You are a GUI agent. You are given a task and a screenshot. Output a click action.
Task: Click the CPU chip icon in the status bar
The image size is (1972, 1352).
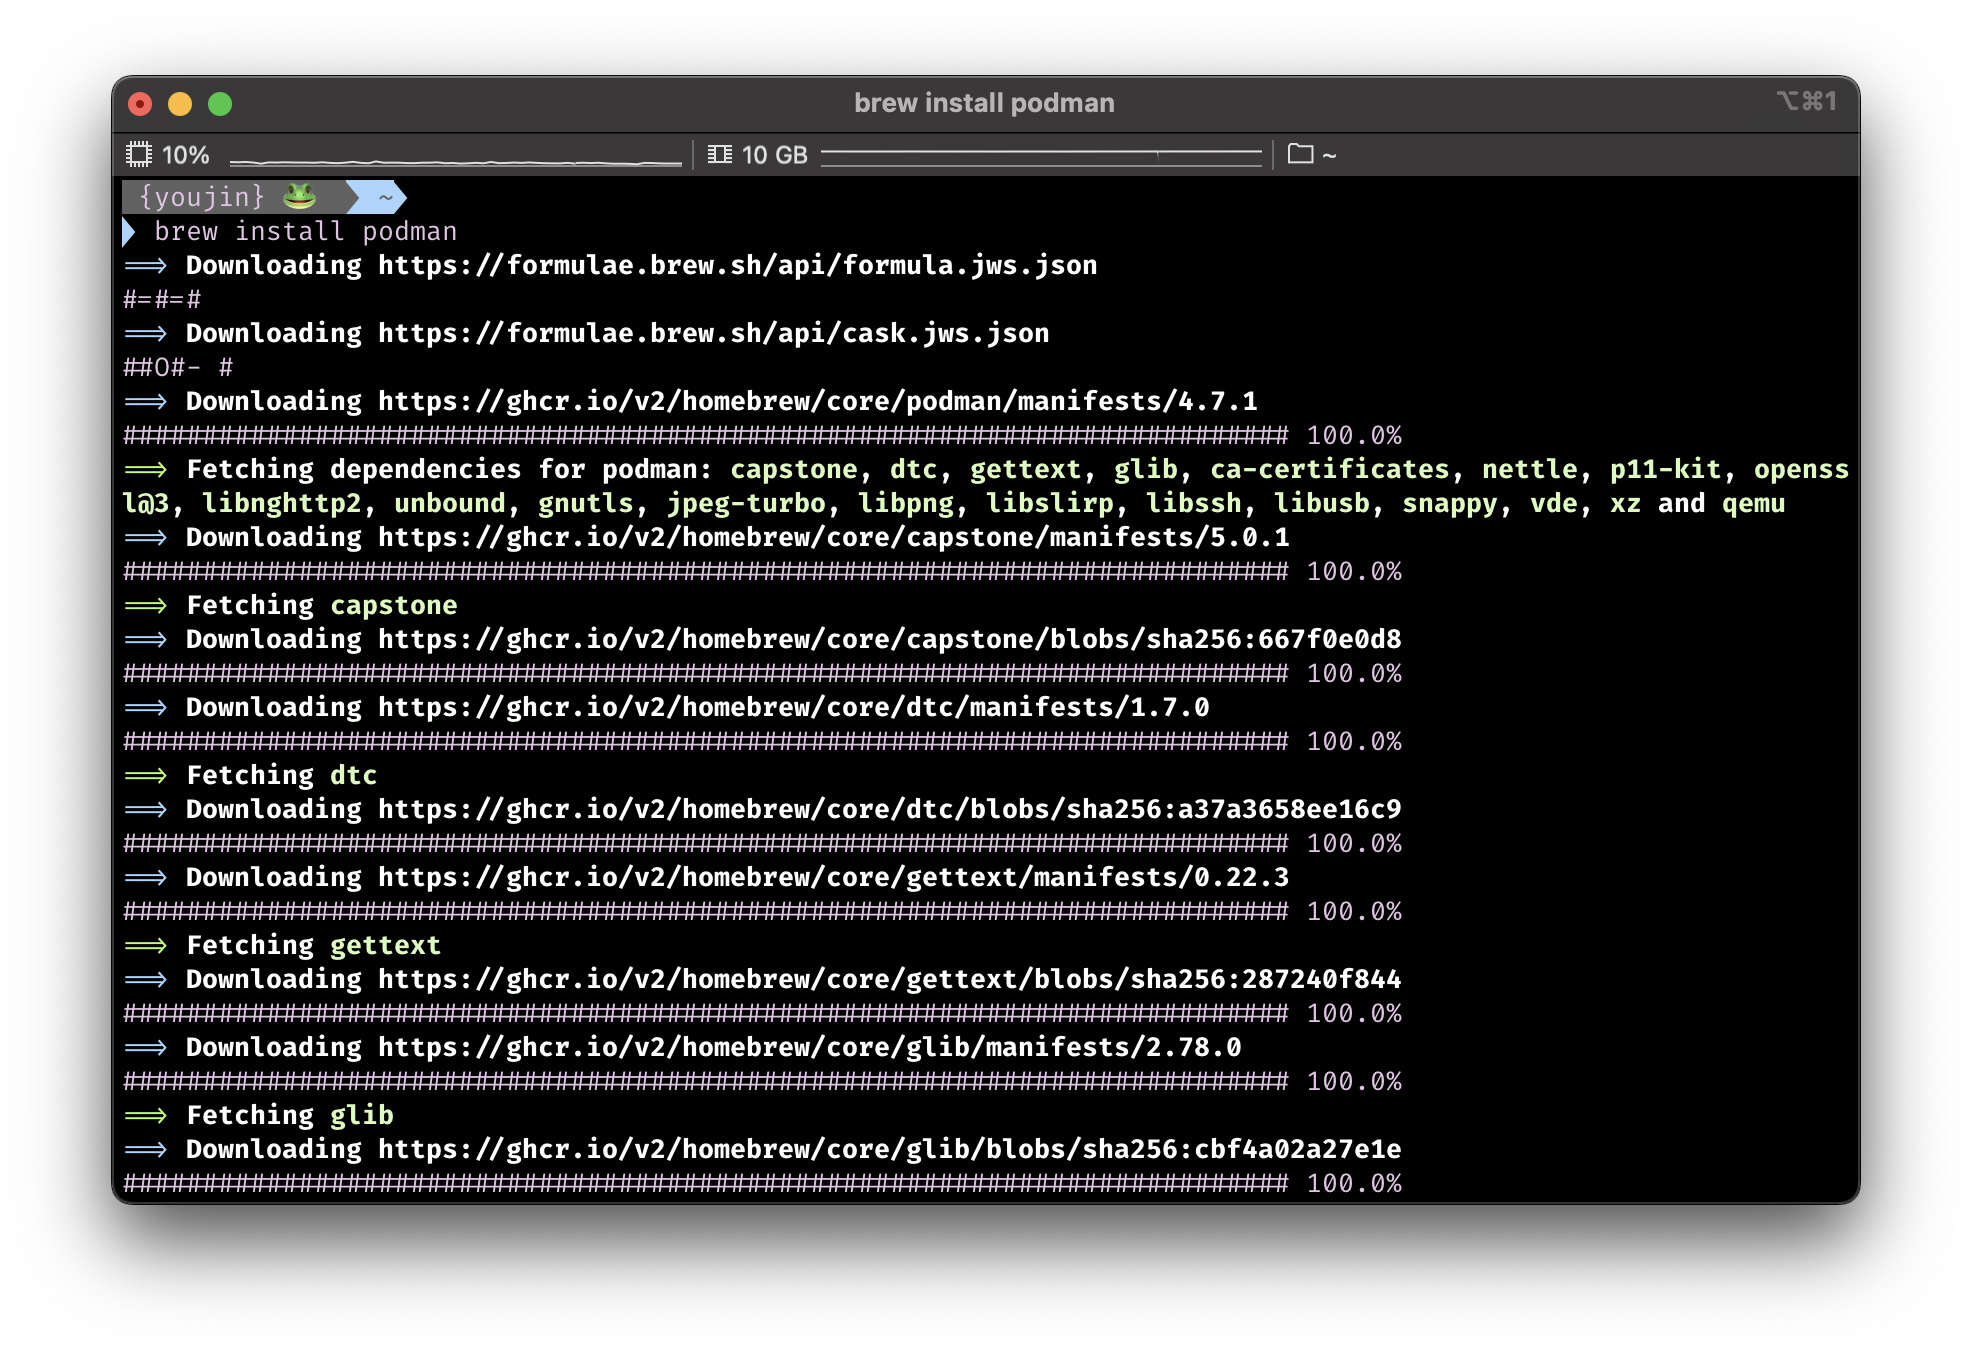[x=140, y=154]
